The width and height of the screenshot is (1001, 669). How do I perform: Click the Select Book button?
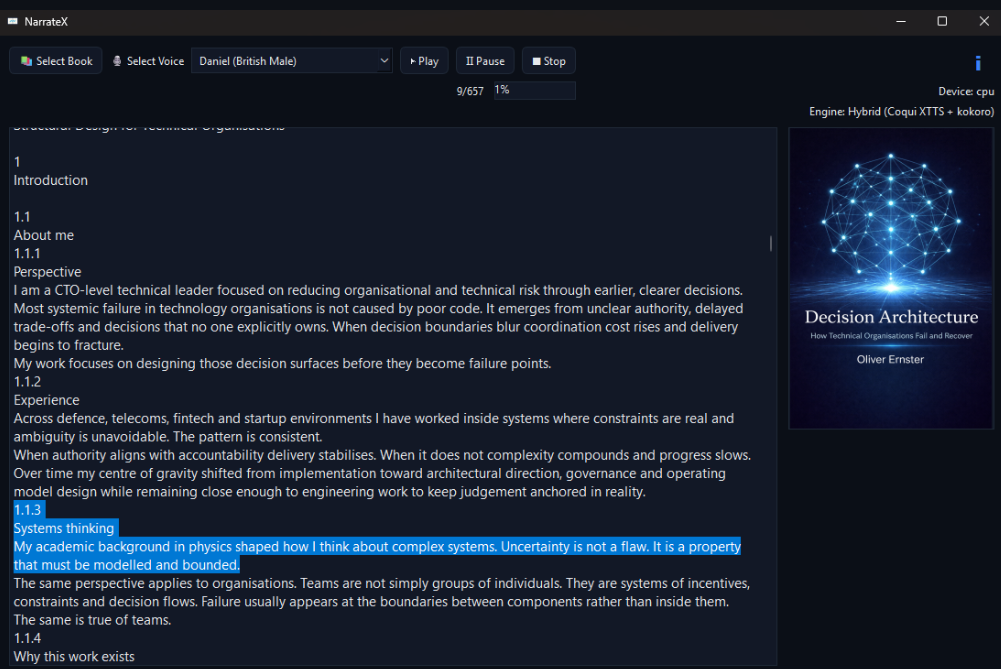pyautogui.click(x=56, y=61)
